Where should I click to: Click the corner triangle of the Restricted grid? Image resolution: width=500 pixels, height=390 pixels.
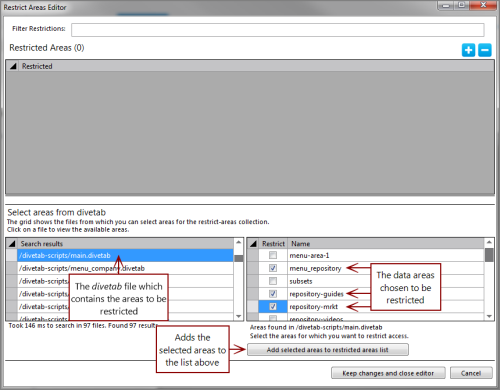(x=13, y=66)
